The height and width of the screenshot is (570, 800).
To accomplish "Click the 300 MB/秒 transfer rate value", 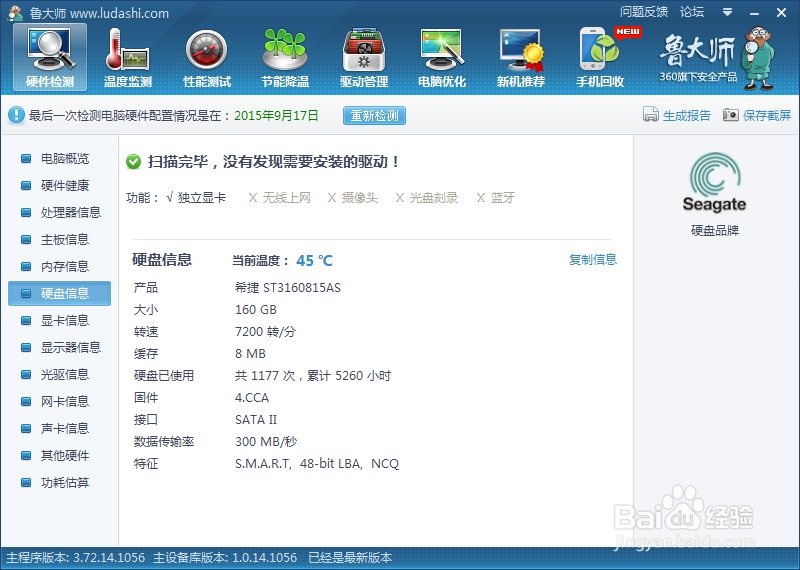I will (266, 441).
